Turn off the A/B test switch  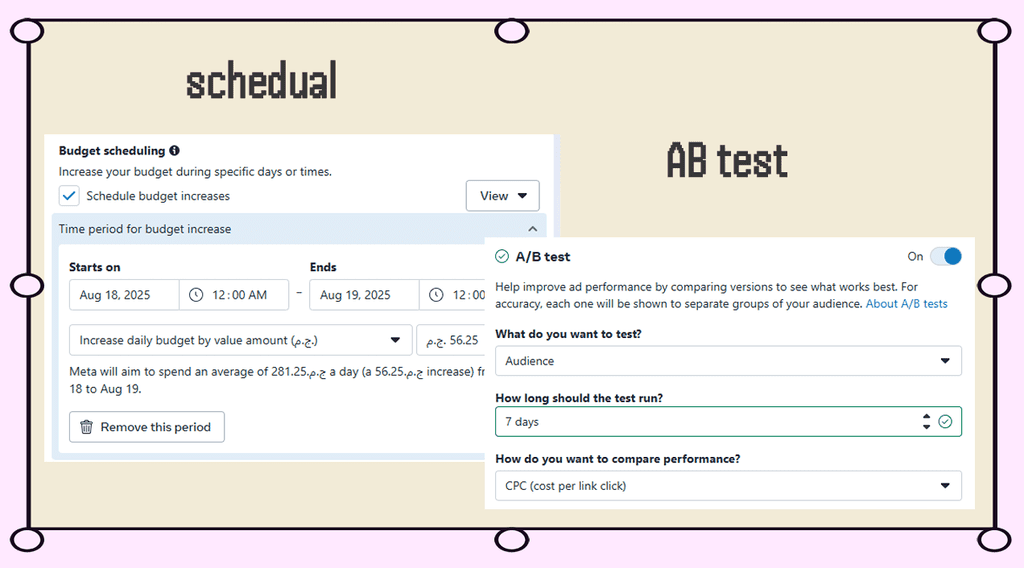click(945, 256)
